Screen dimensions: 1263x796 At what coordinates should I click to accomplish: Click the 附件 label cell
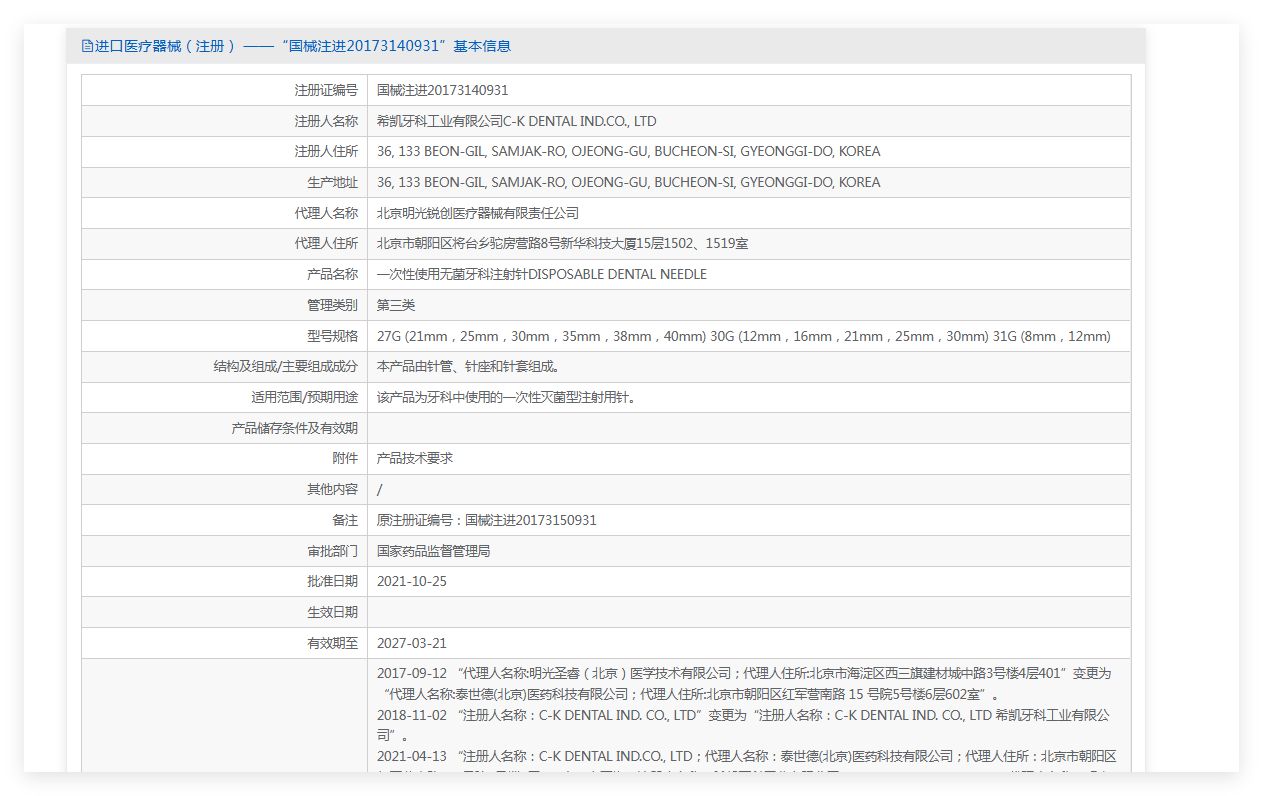tap(224, 459)
